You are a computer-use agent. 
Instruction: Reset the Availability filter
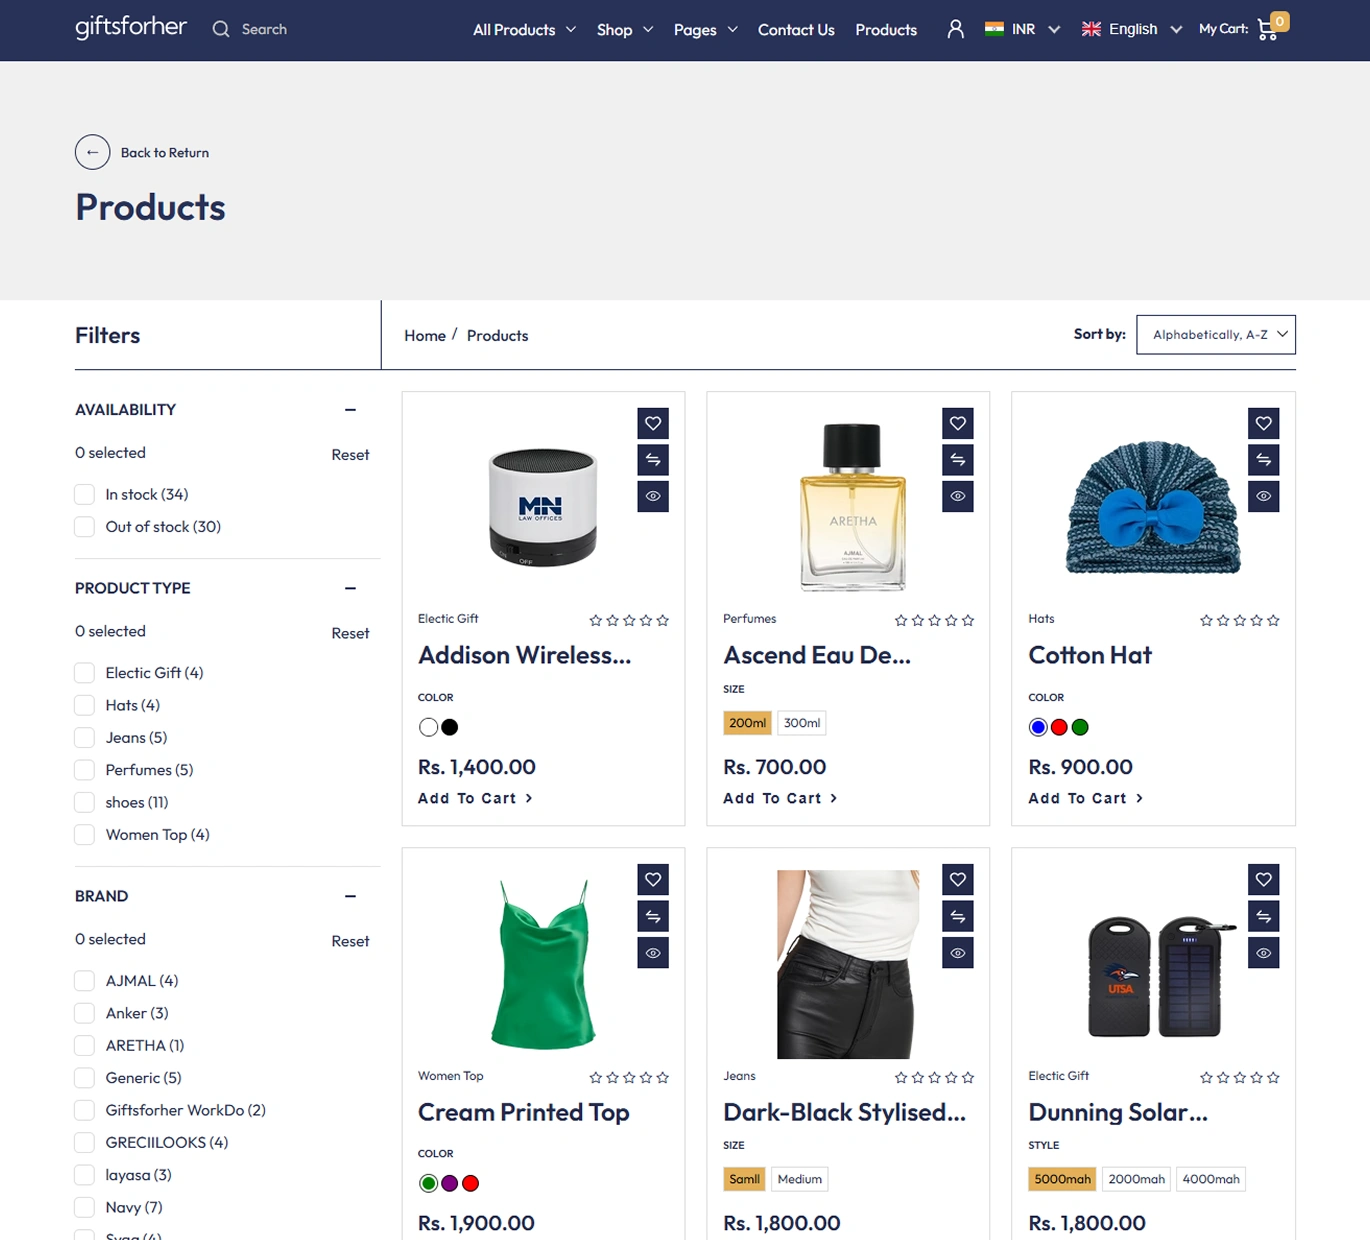click(x=350, y=455)
